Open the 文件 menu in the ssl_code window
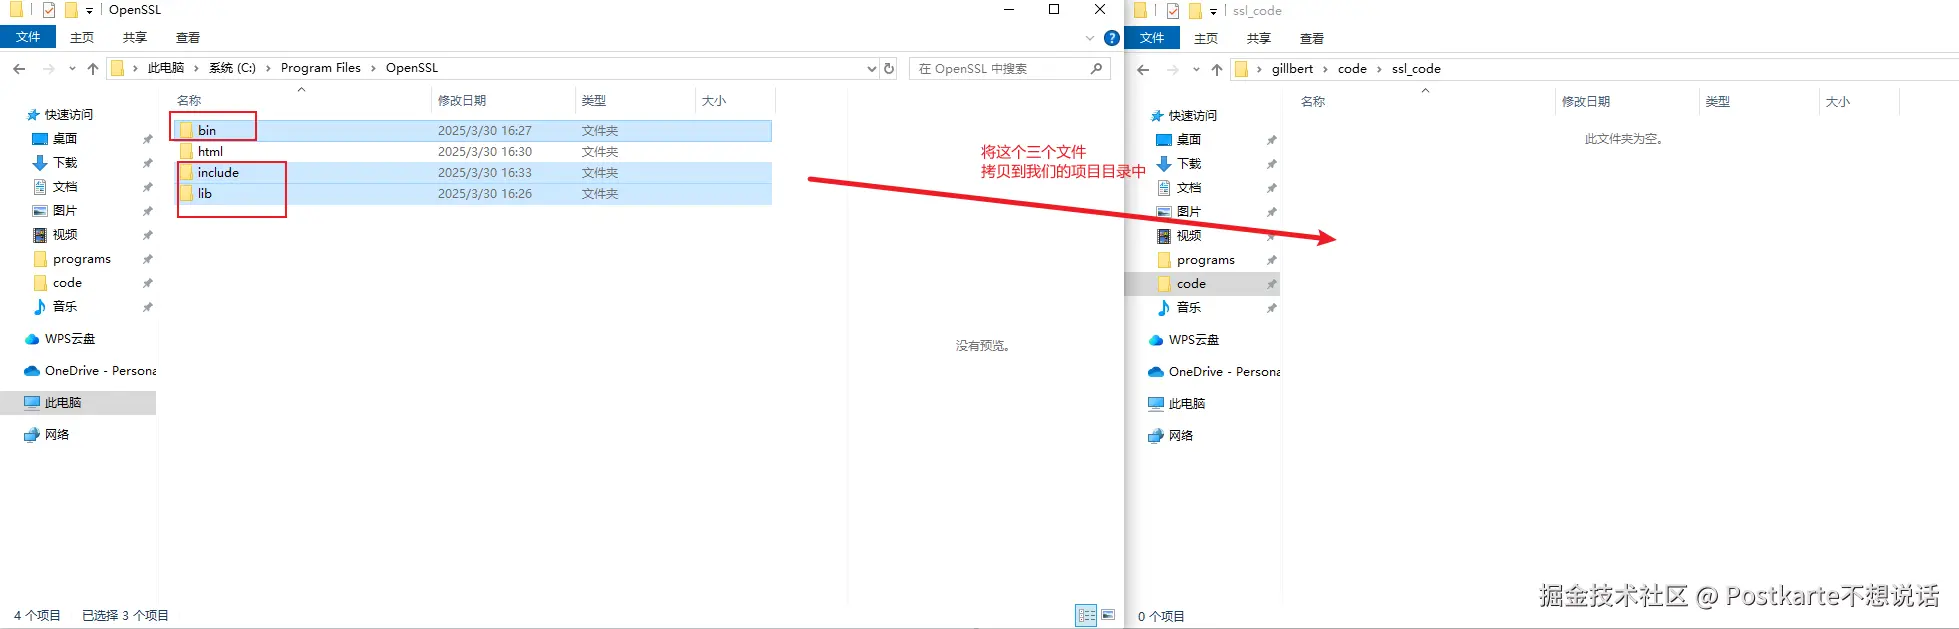The image size is (1959, 629). coord(1152,38)
